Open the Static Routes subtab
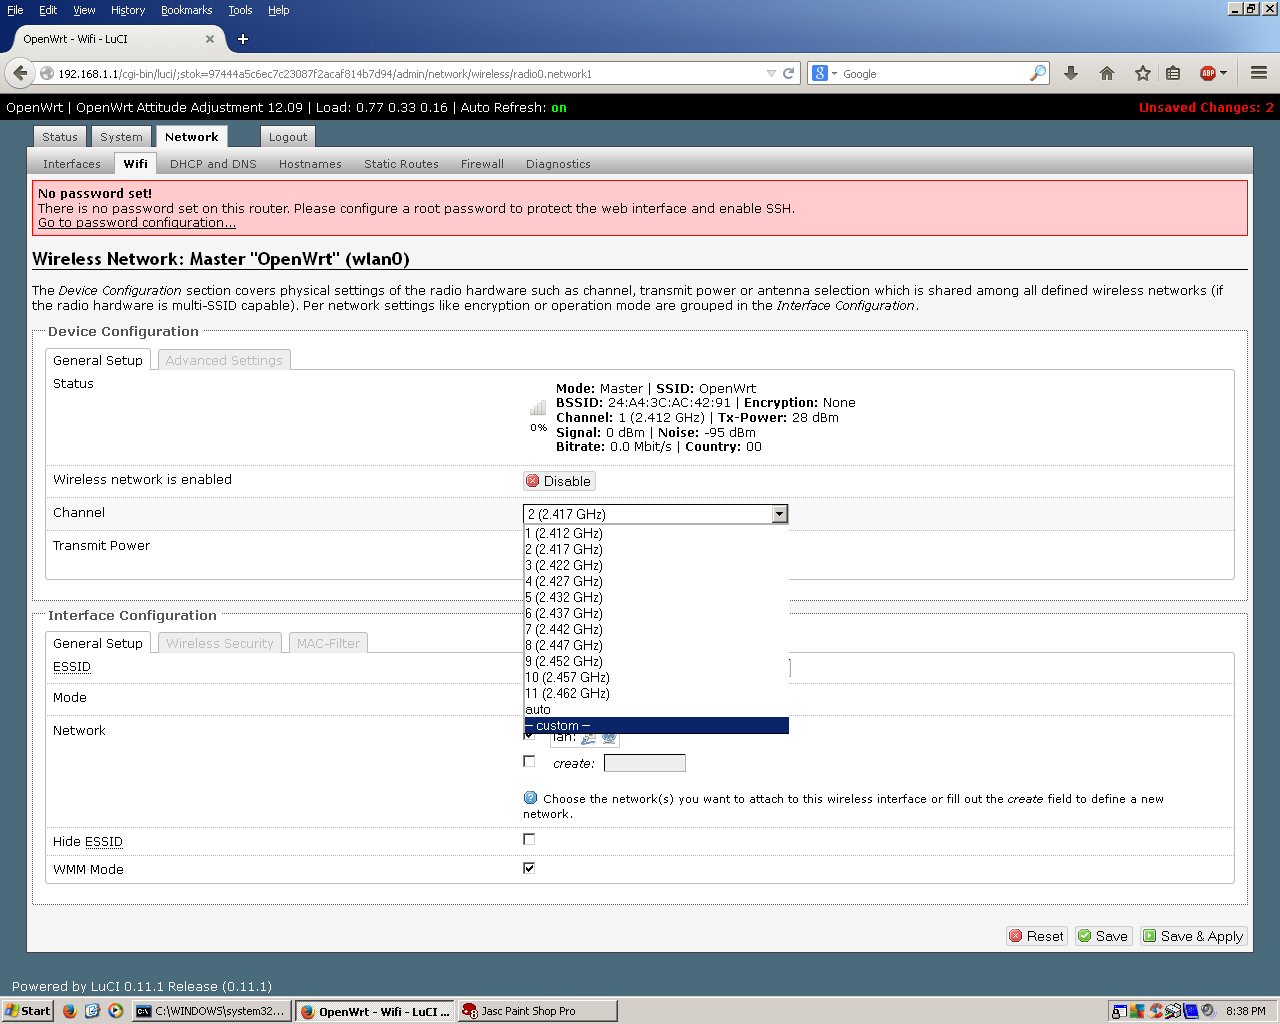 pos(401,164)
